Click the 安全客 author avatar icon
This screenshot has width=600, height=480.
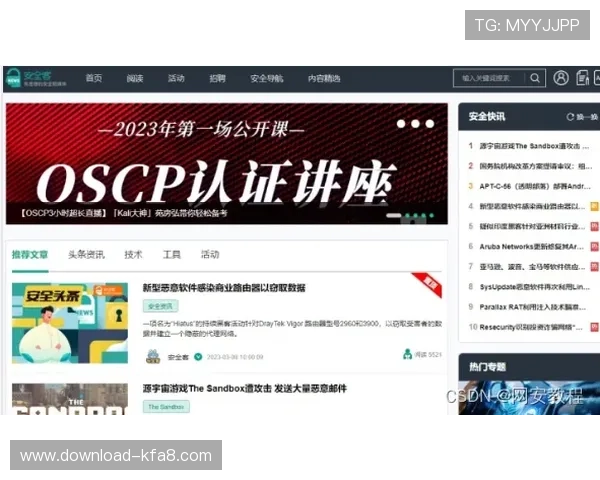pos(153,356)
